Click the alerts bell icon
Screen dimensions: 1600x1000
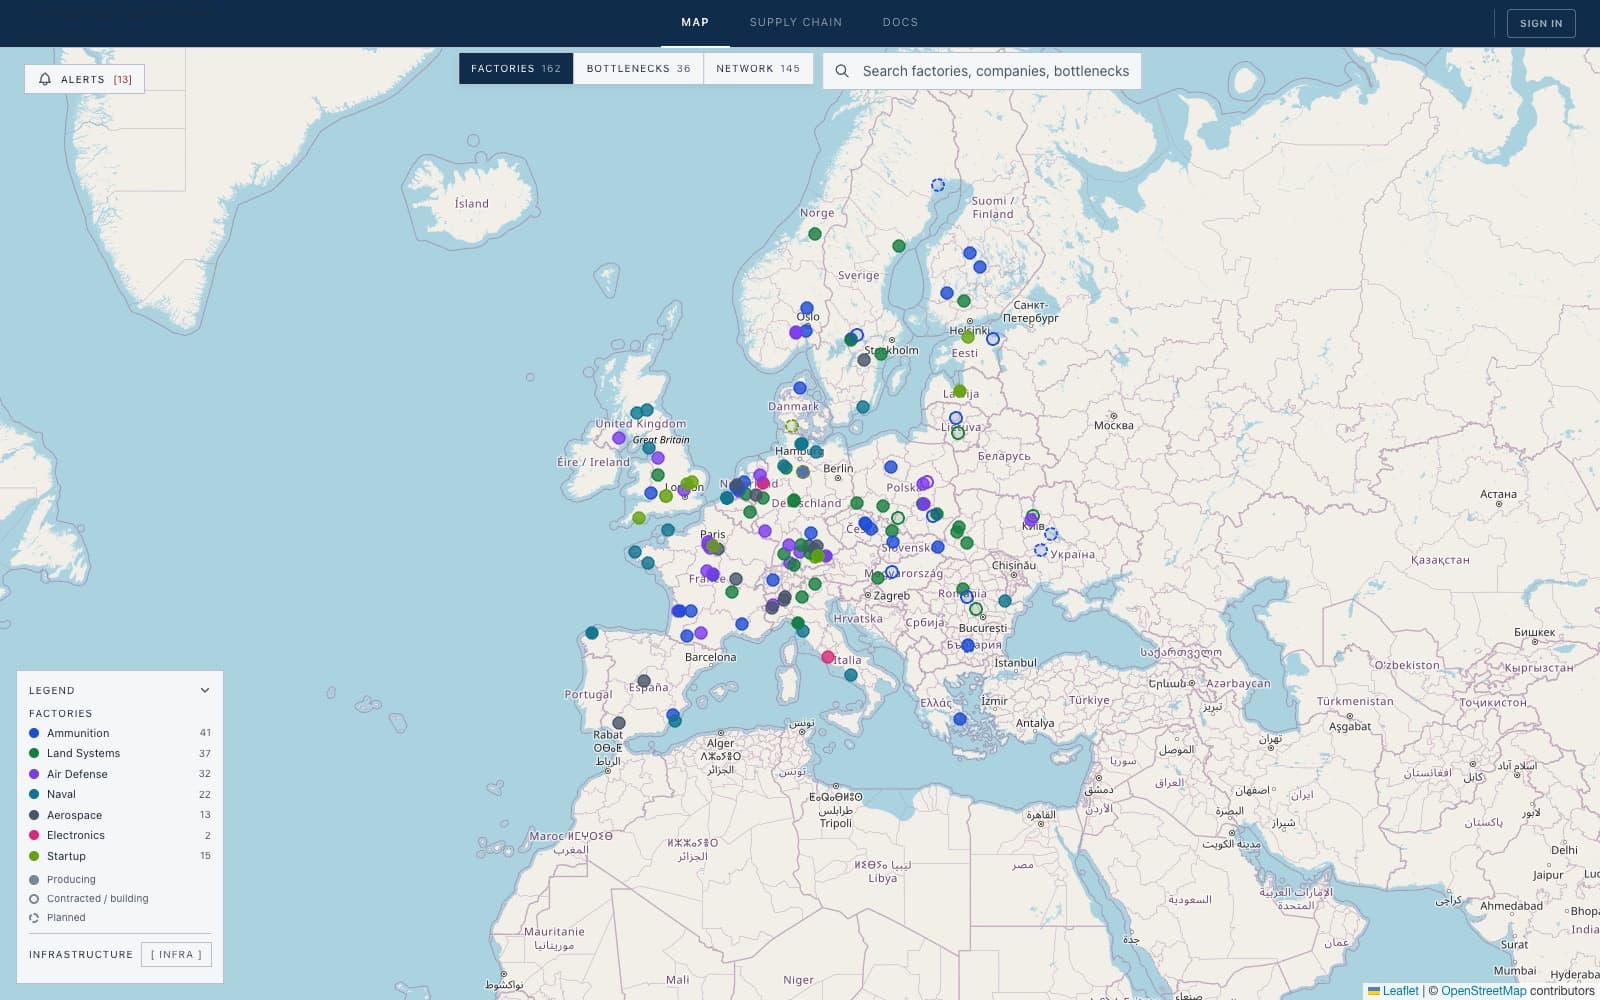pos(45,79)
